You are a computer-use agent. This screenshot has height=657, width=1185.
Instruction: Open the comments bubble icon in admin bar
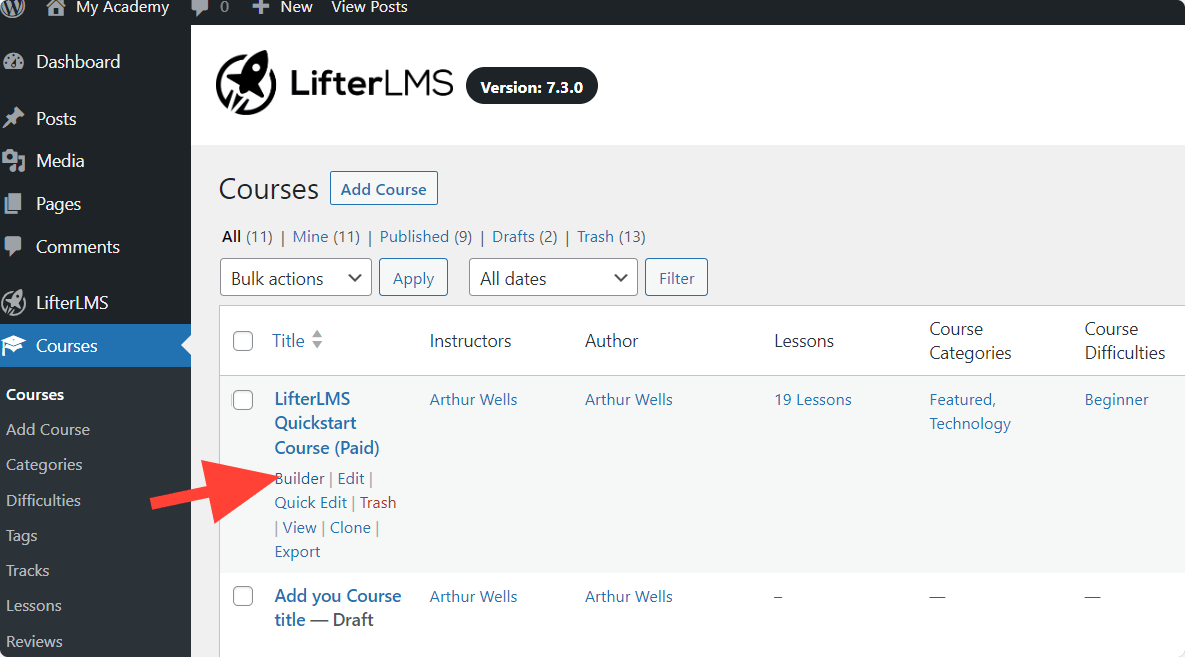[x=200, y=8]
